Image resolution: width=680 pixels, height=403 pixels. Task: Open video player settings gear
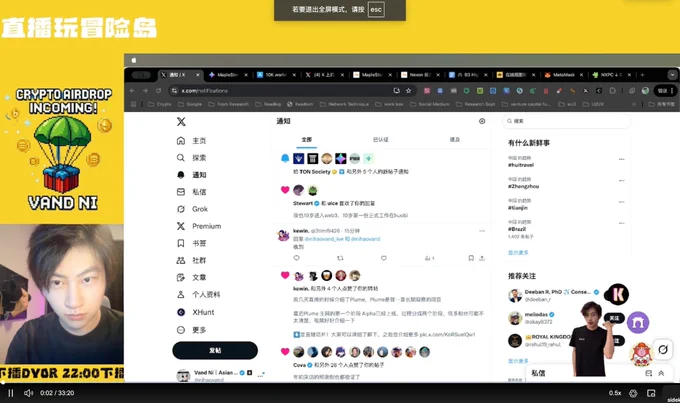633,393
